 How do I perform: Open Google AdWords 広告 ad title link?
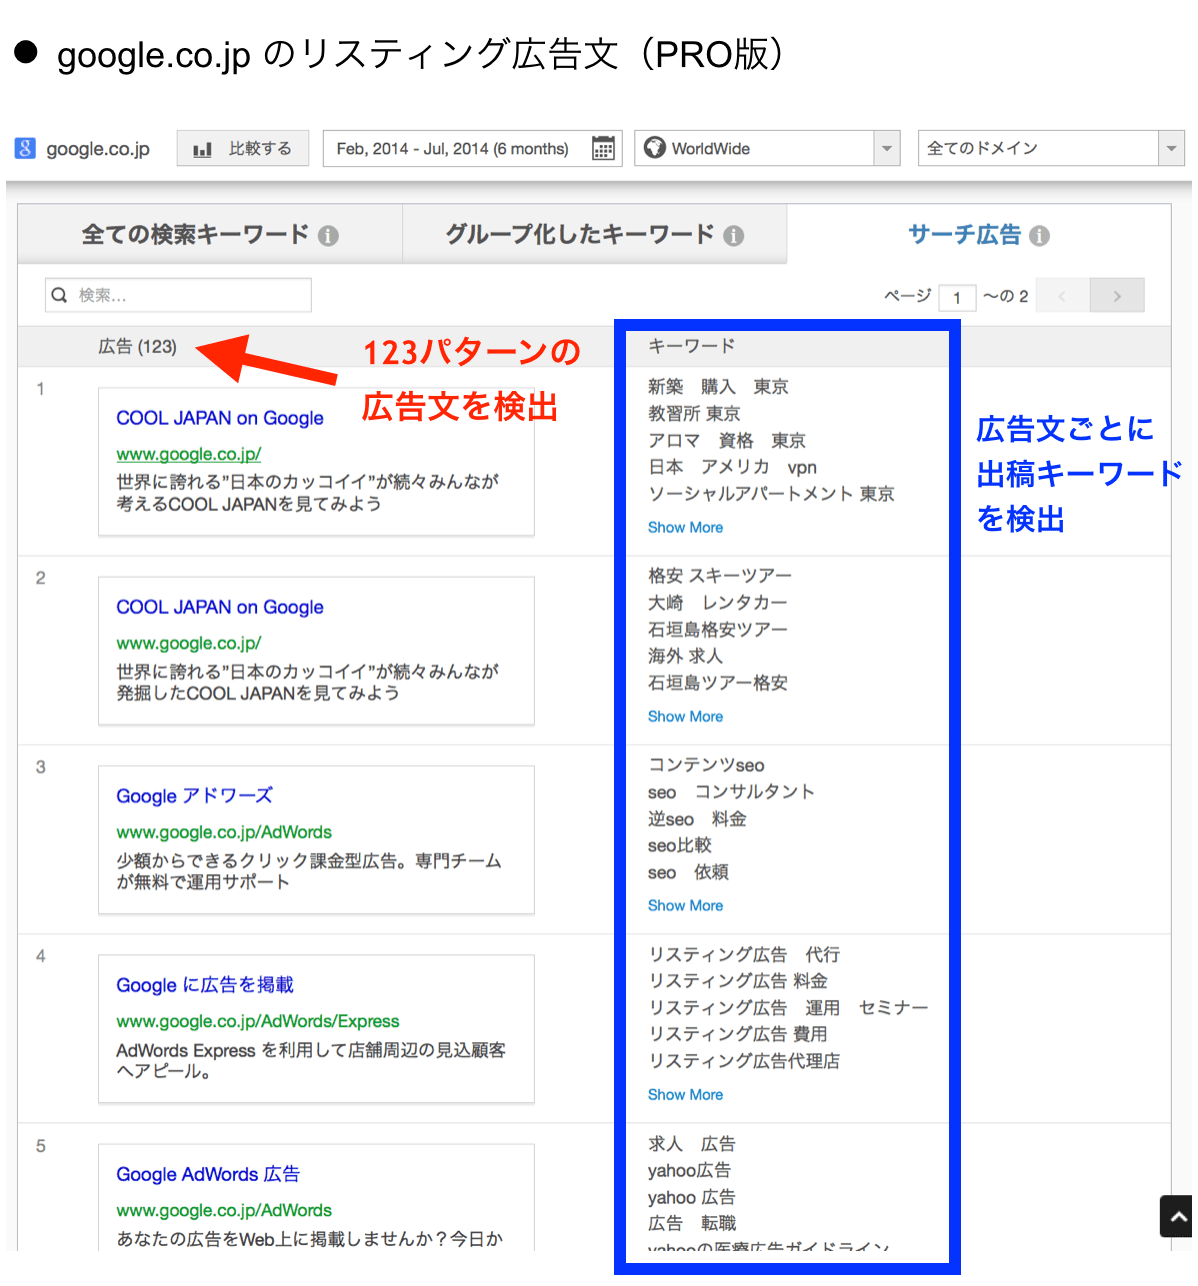(208, 1174)
